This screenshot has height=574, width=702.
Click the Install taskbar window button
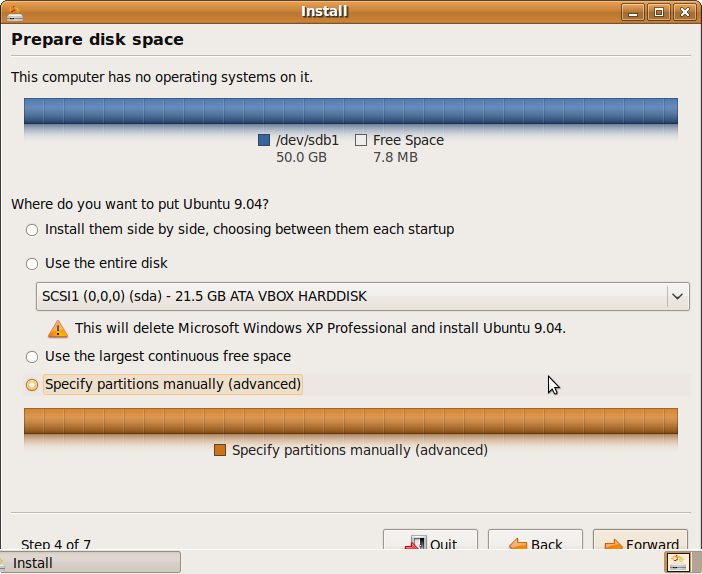point(90,562)
